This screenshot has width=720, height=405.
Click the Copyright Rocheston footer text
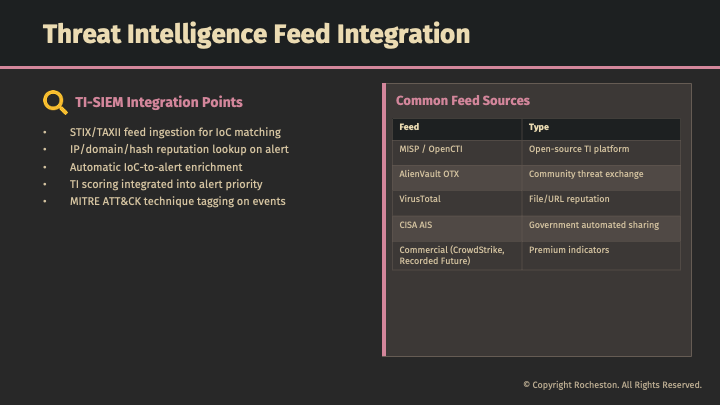tap(612, 385)
